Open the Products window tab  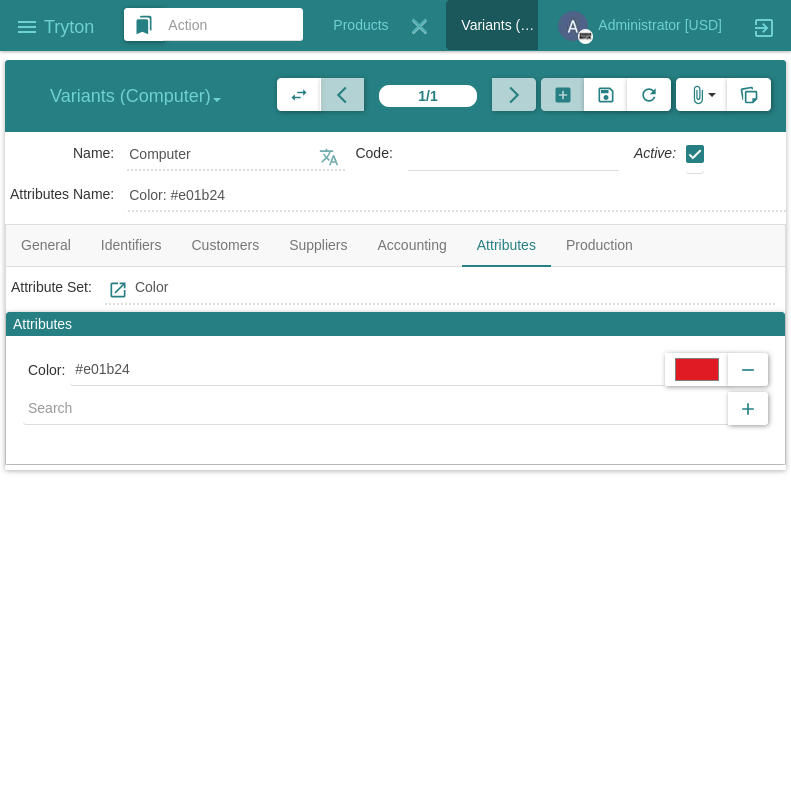click(x=361, y=25)
